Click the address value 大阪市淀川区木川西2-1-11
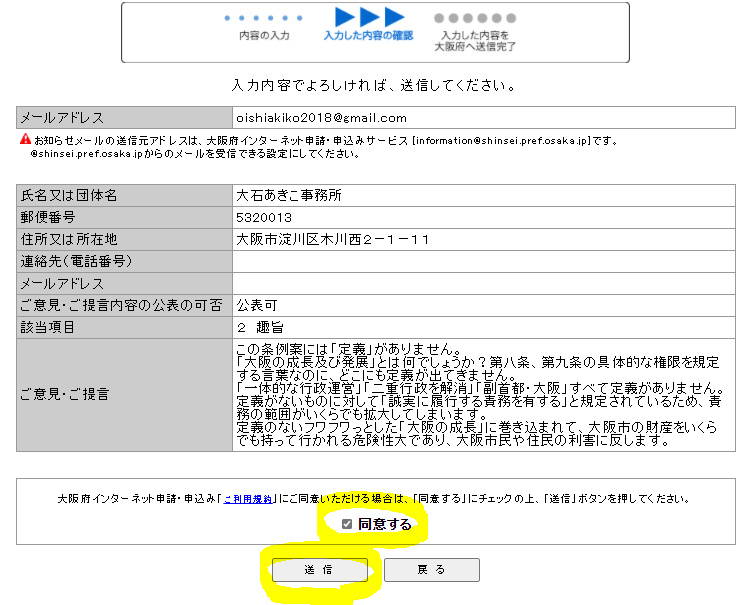Viewport: 751px width, 605px height. pyautogui.click(x=333, y=239)
